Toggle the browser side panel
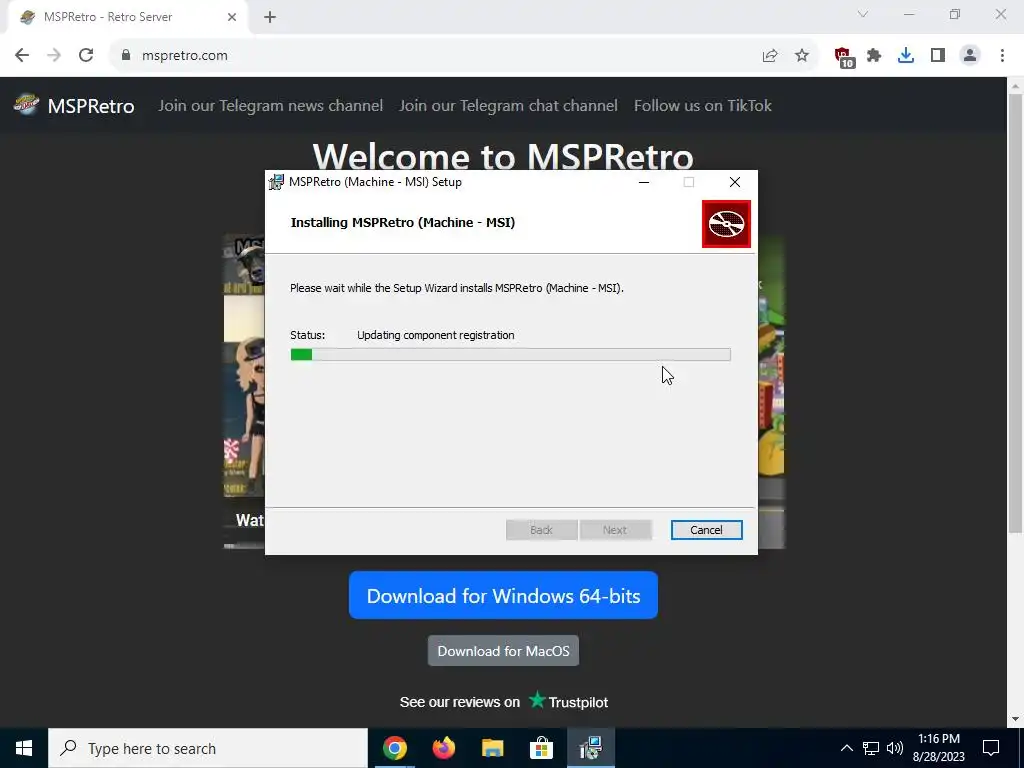This screenshot has width=1024, height=768. point(938,56)
